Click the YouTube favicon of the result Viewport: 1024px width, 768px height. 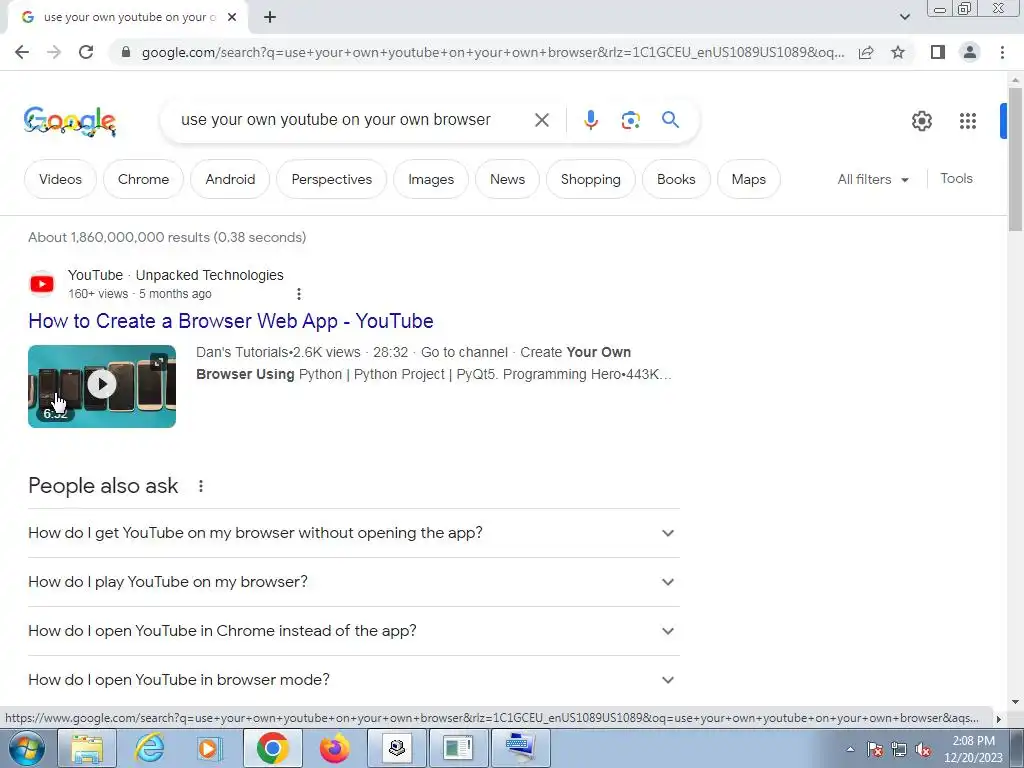point(42,284)
